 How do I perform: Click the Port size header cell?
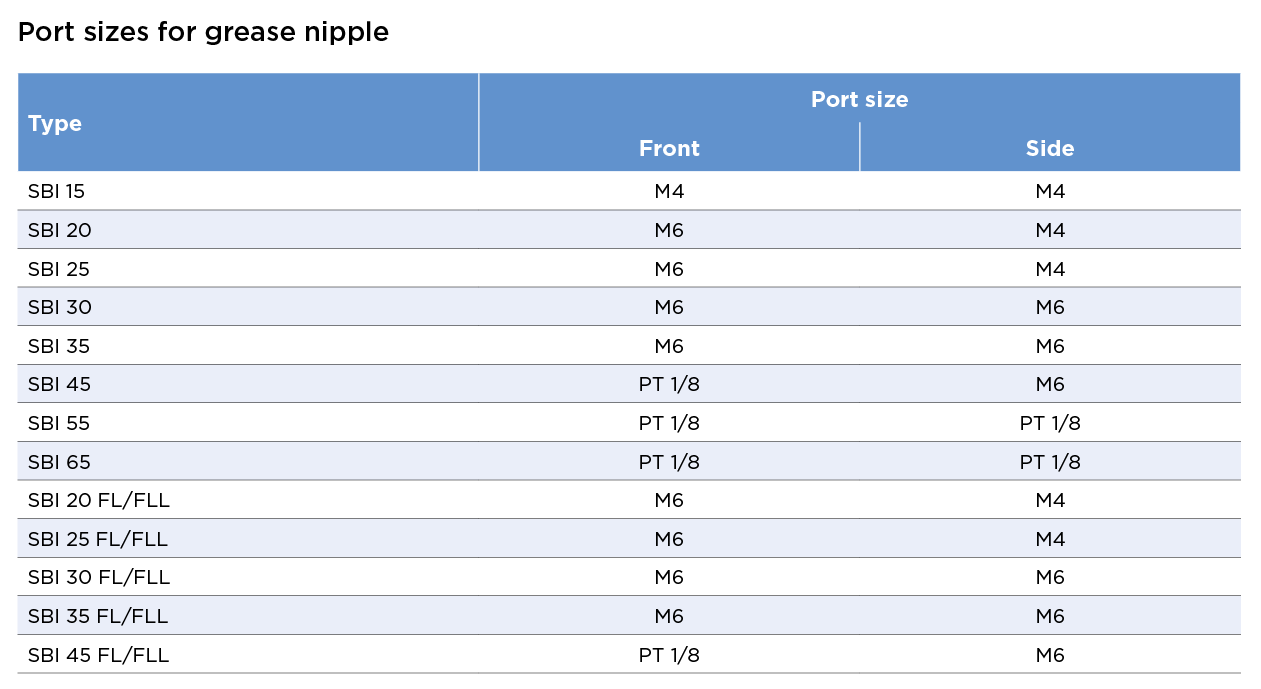point(859,99)
